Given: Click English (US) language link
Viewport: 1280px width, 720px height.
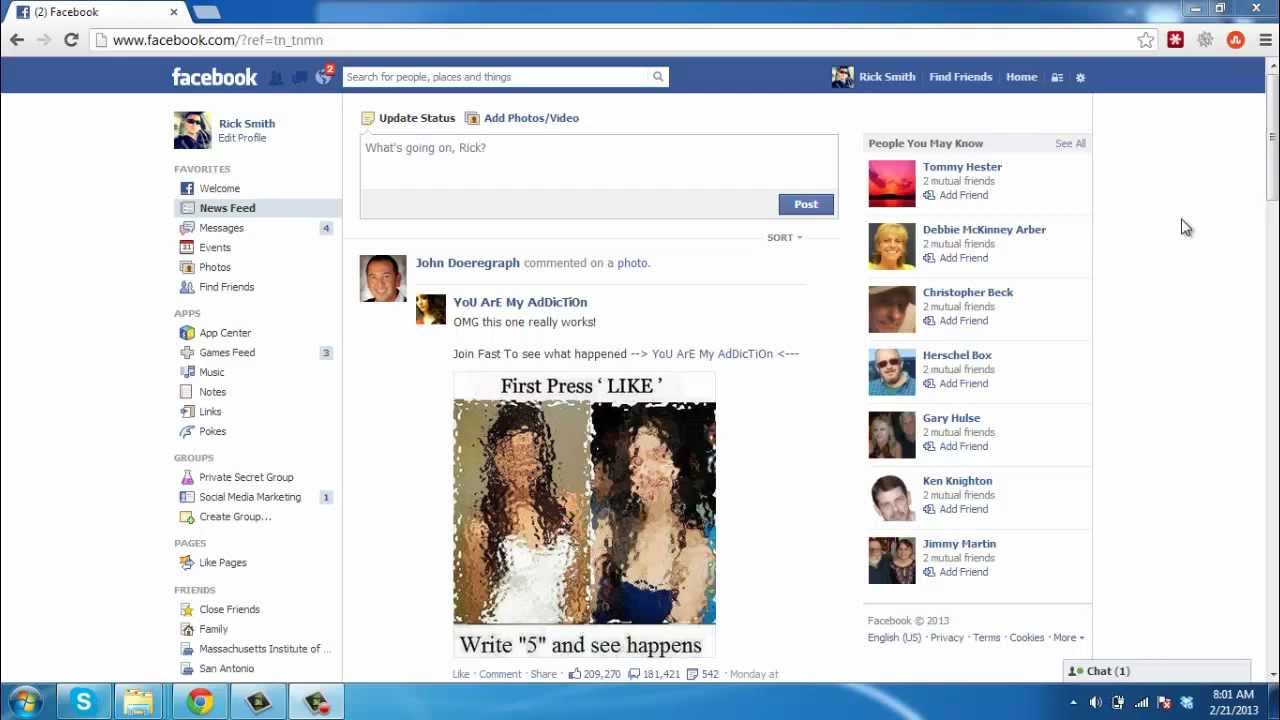Looking at the screenshot, I should tap(894, 638).
